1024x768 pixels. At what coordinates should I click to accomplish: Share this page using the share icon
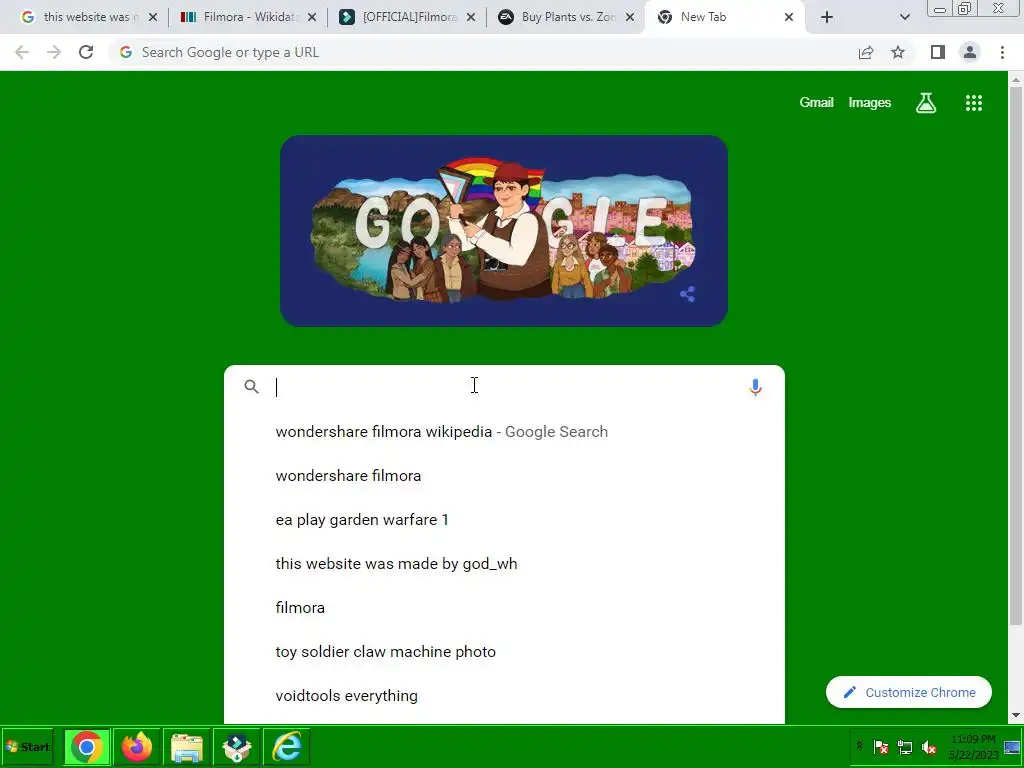tap(866, 52)
